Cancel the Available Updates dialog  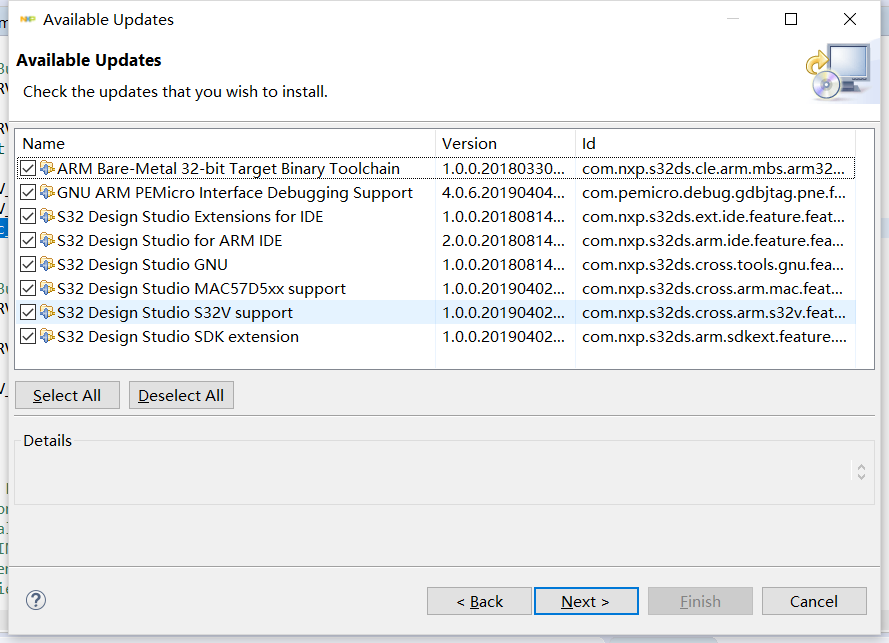tap(813, 601)
